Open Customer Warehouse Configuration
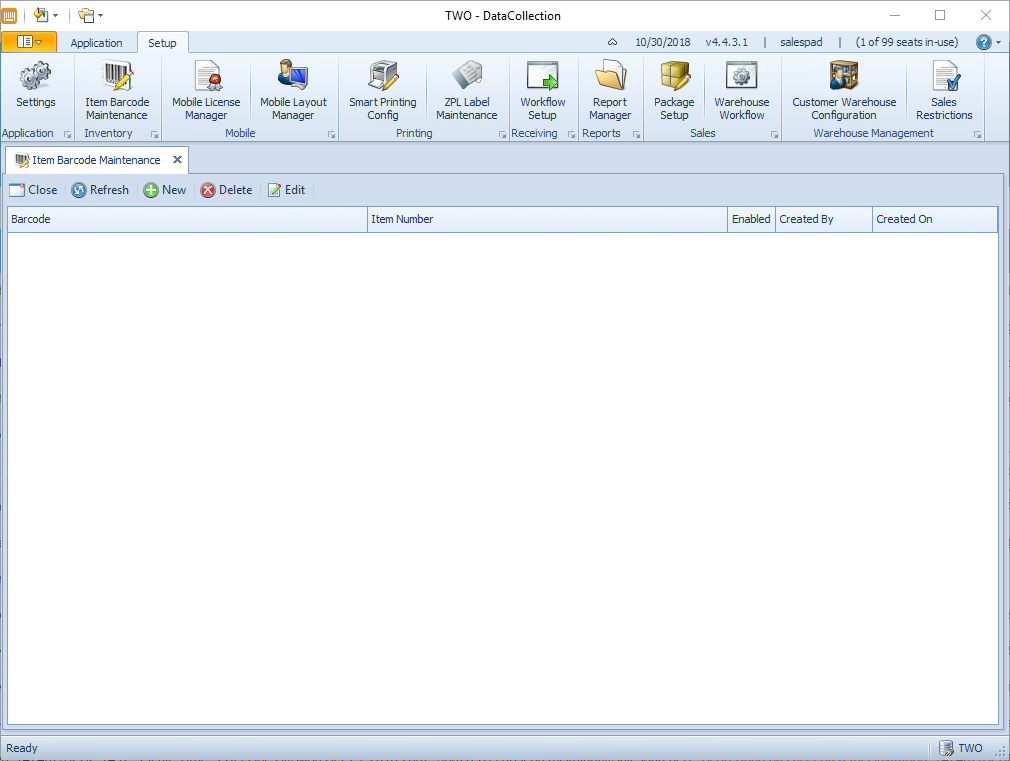The width and height of the screenshot is (1010, 761). [x=844, y=90]
